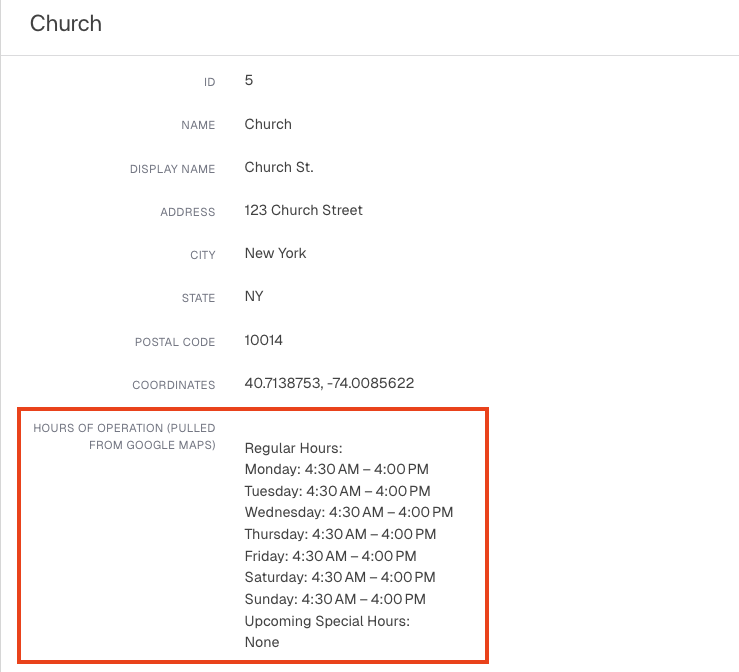Viewport: 739px width, 672px height.
Task: Click the Upcoming Special Hours text
Action: 327,621
